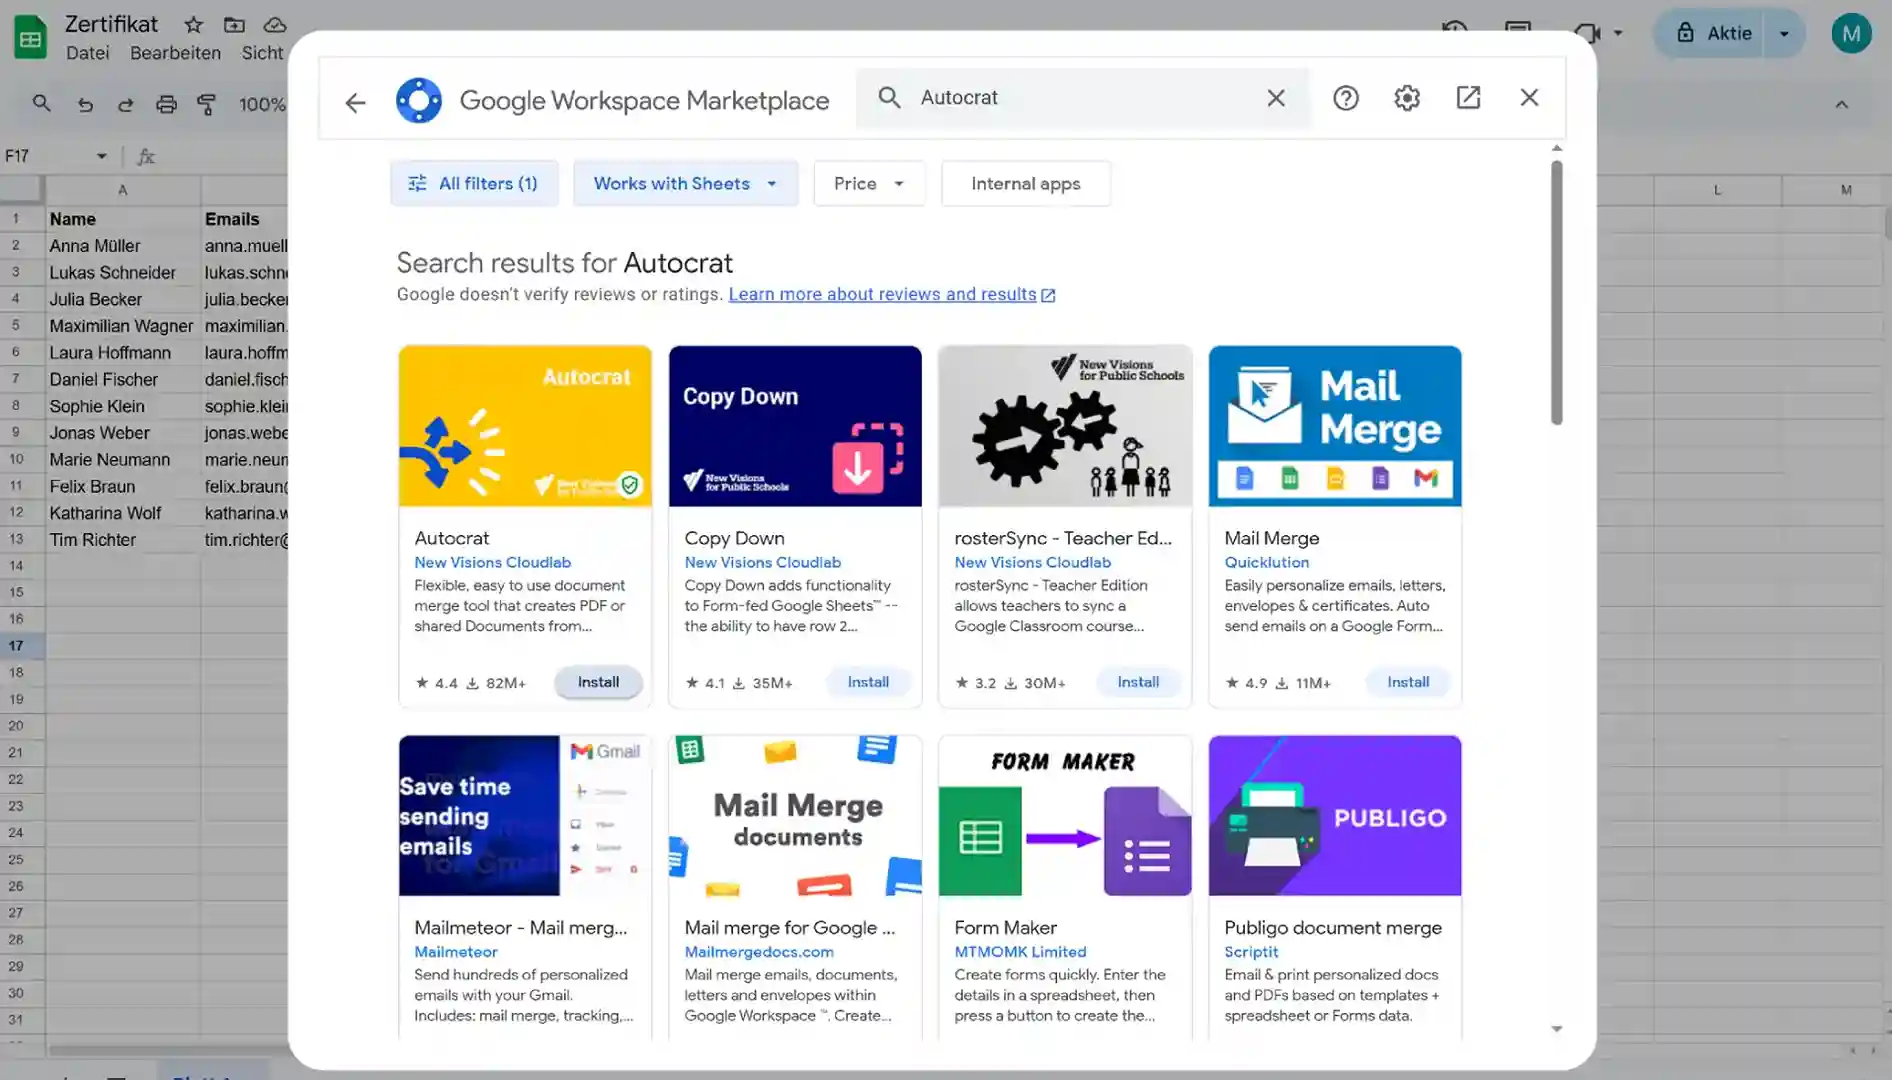Collapse the Sheets toolbar with the chevron
Screen dimensions: 1892x1080
tap(1841, 104)
